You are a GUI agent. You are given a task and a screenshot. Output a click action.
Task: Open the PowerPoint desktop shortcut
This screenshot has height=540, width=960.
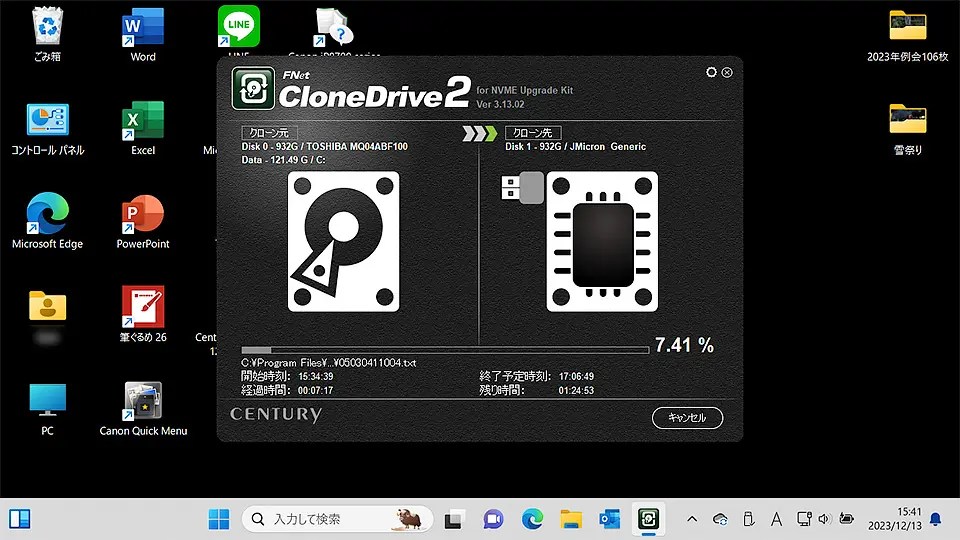(143, 221)
